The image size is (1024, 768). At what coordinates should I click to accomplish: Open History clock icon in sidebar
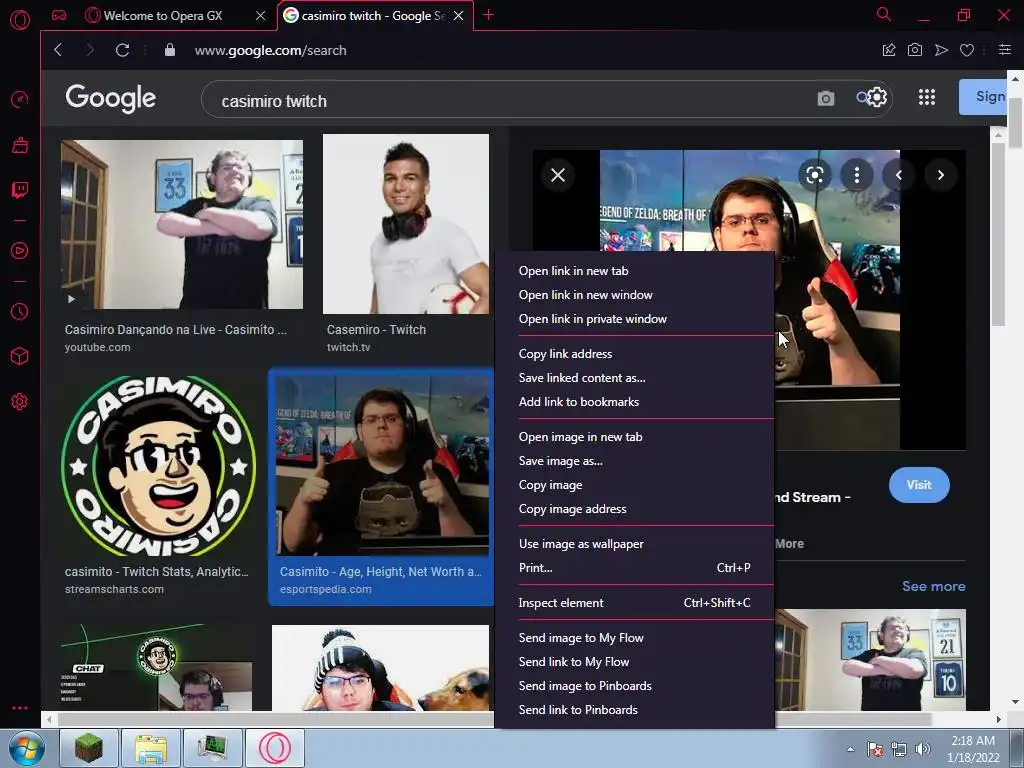20,312
